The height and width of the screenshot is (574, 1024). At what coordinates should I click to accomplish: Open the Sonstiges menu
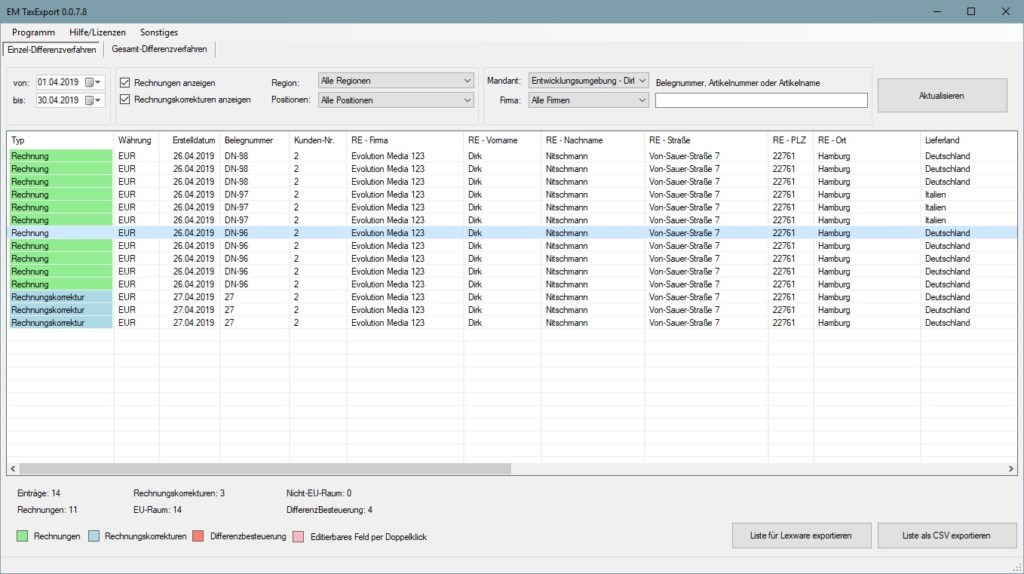click(159, 32)
